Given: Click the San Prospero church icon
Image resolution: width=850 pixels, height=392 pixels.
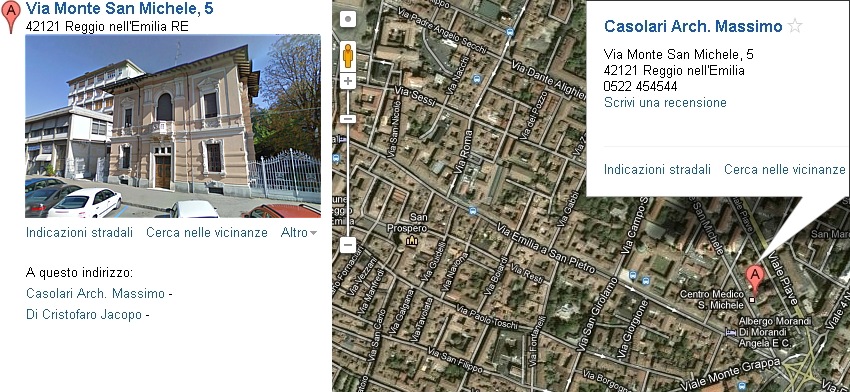Looking at the screenshot, I should [x=411, y=240].
